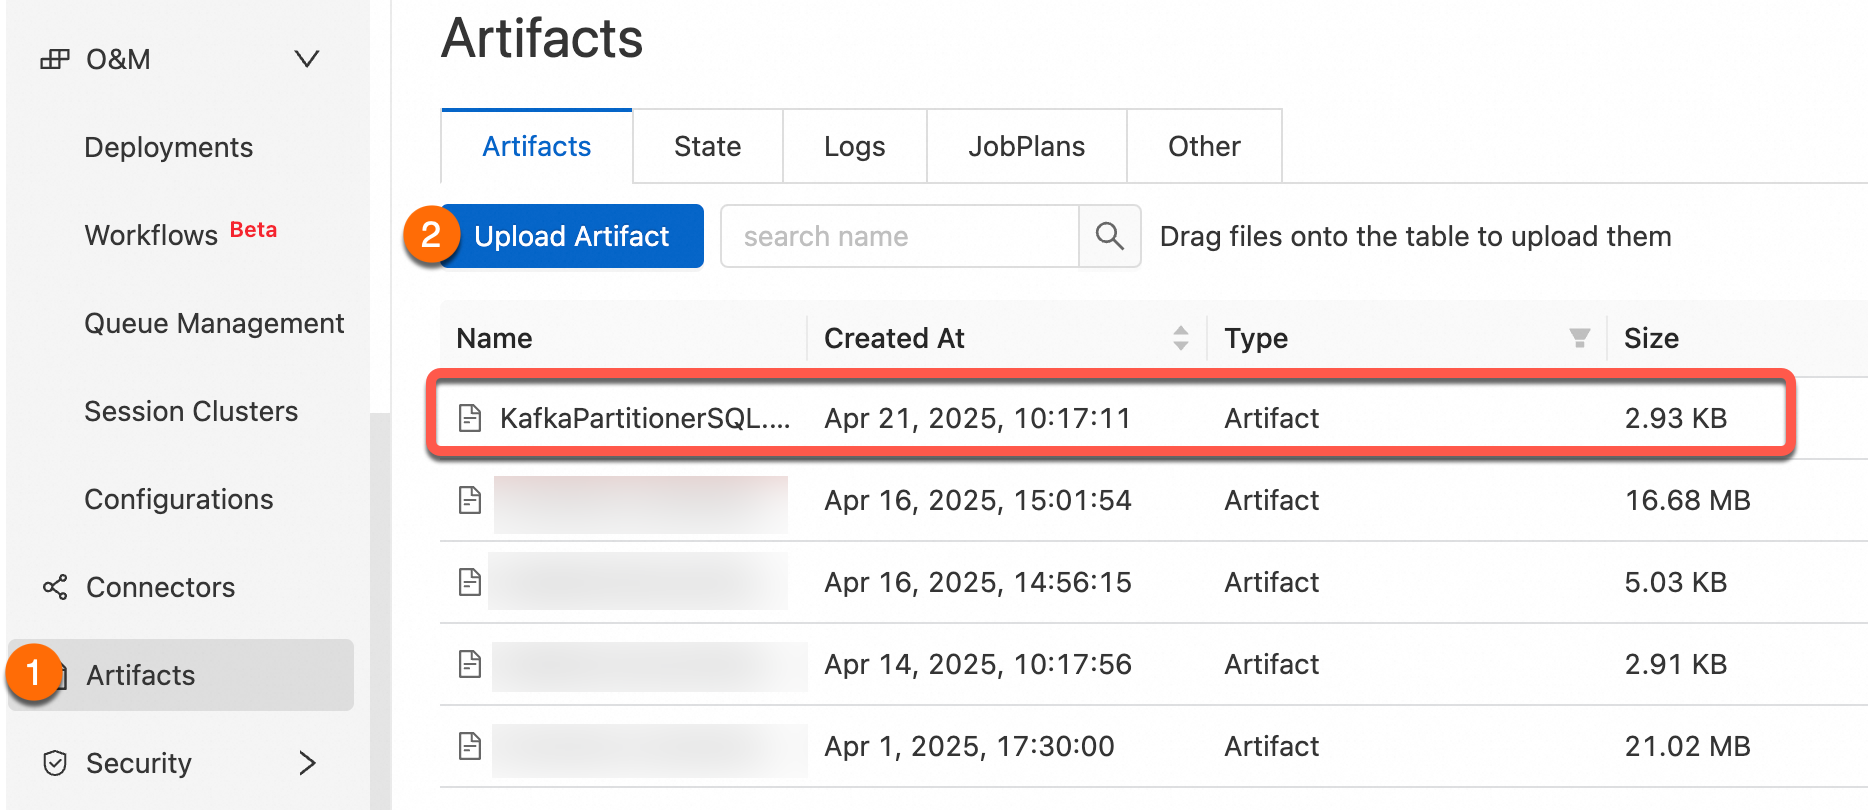Click the Security shield icon

55,763
